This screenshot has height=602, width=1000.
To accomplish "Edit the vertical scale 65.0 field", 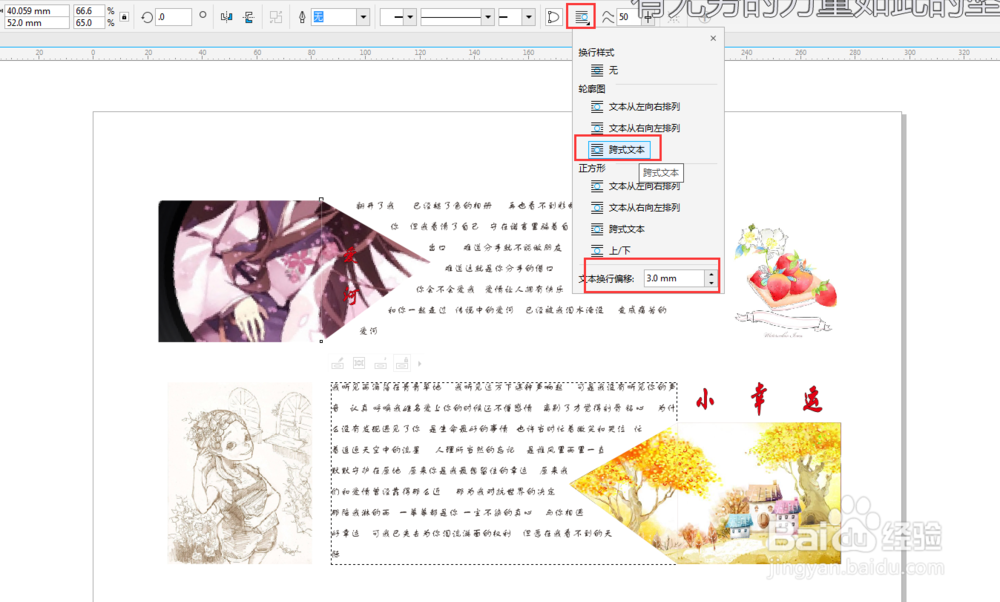I will 89,22.
